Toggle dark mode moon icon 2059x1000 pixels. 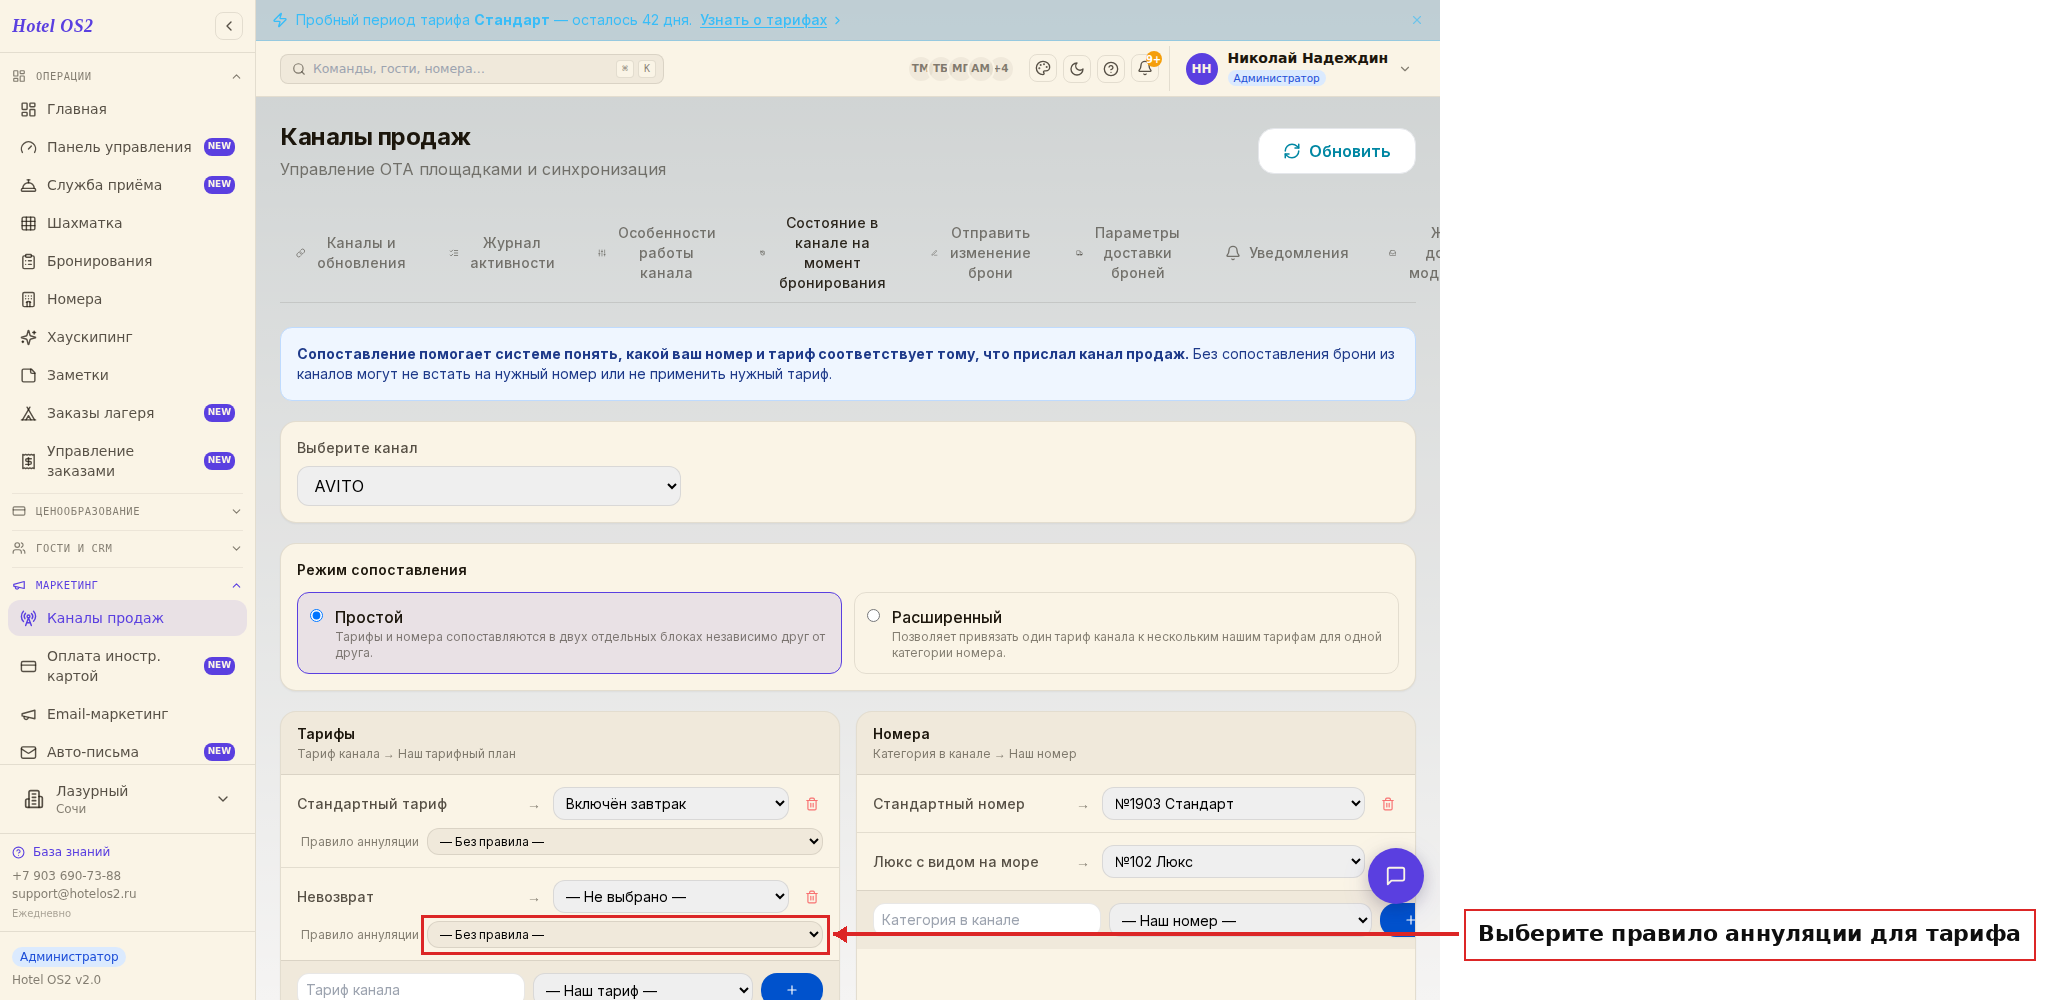click(1077, 68)
